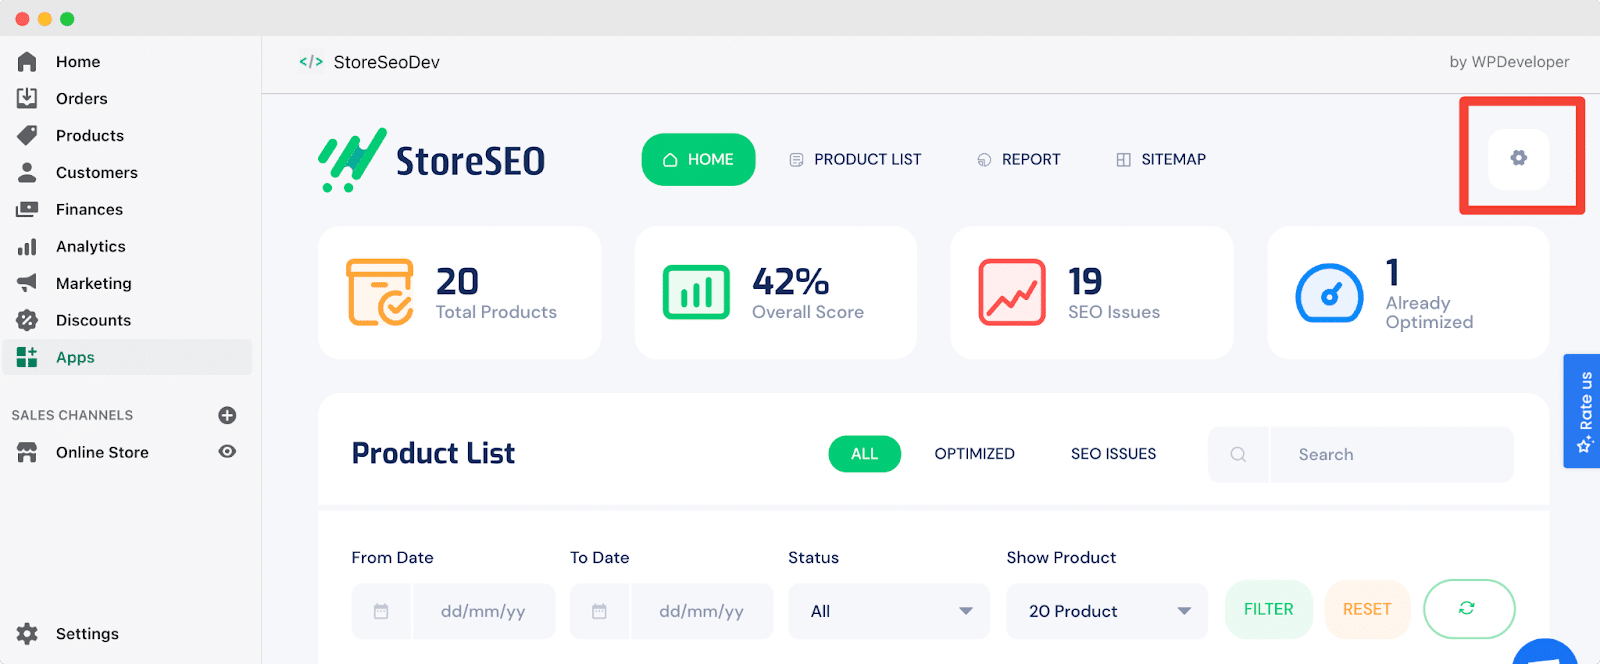Click the From Date dd/mm/yy field
The height and width of the screenshot is (664, 1600).
[482, 611]
